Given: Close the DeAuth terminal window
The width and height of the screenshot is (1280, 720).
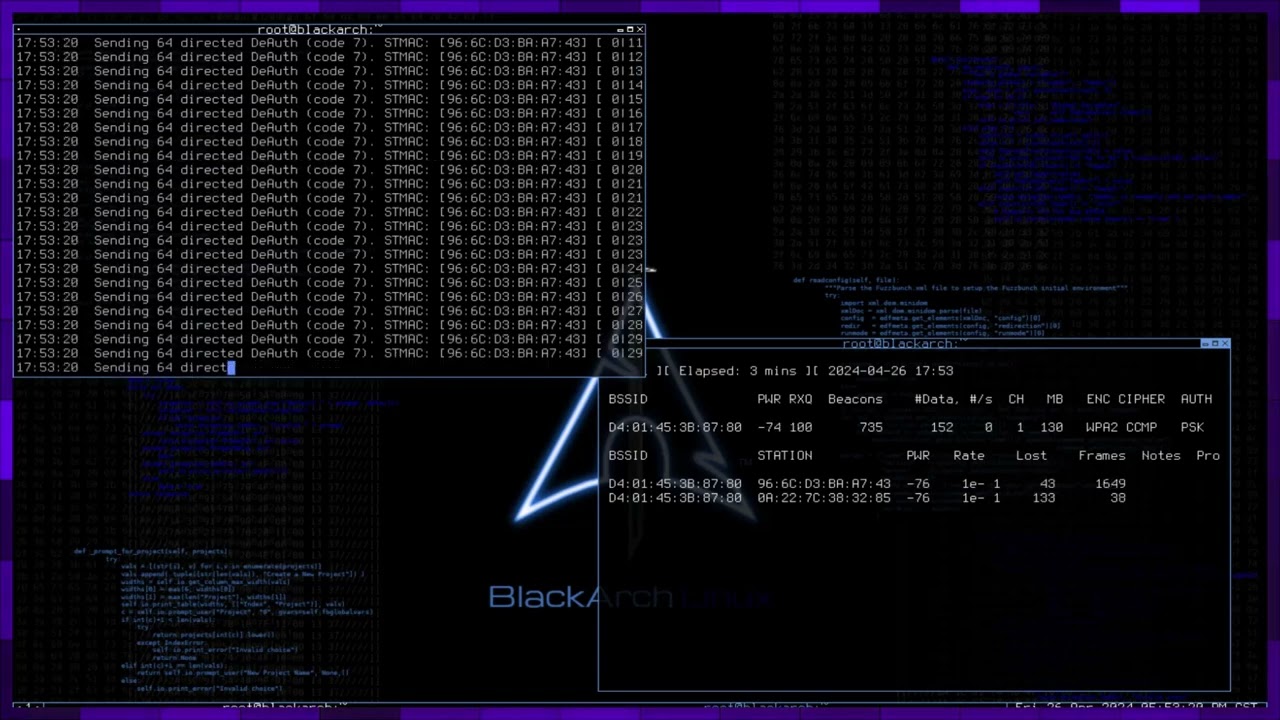Looking at the screenshot, I should pyautogui.click(x=640, y=30).
